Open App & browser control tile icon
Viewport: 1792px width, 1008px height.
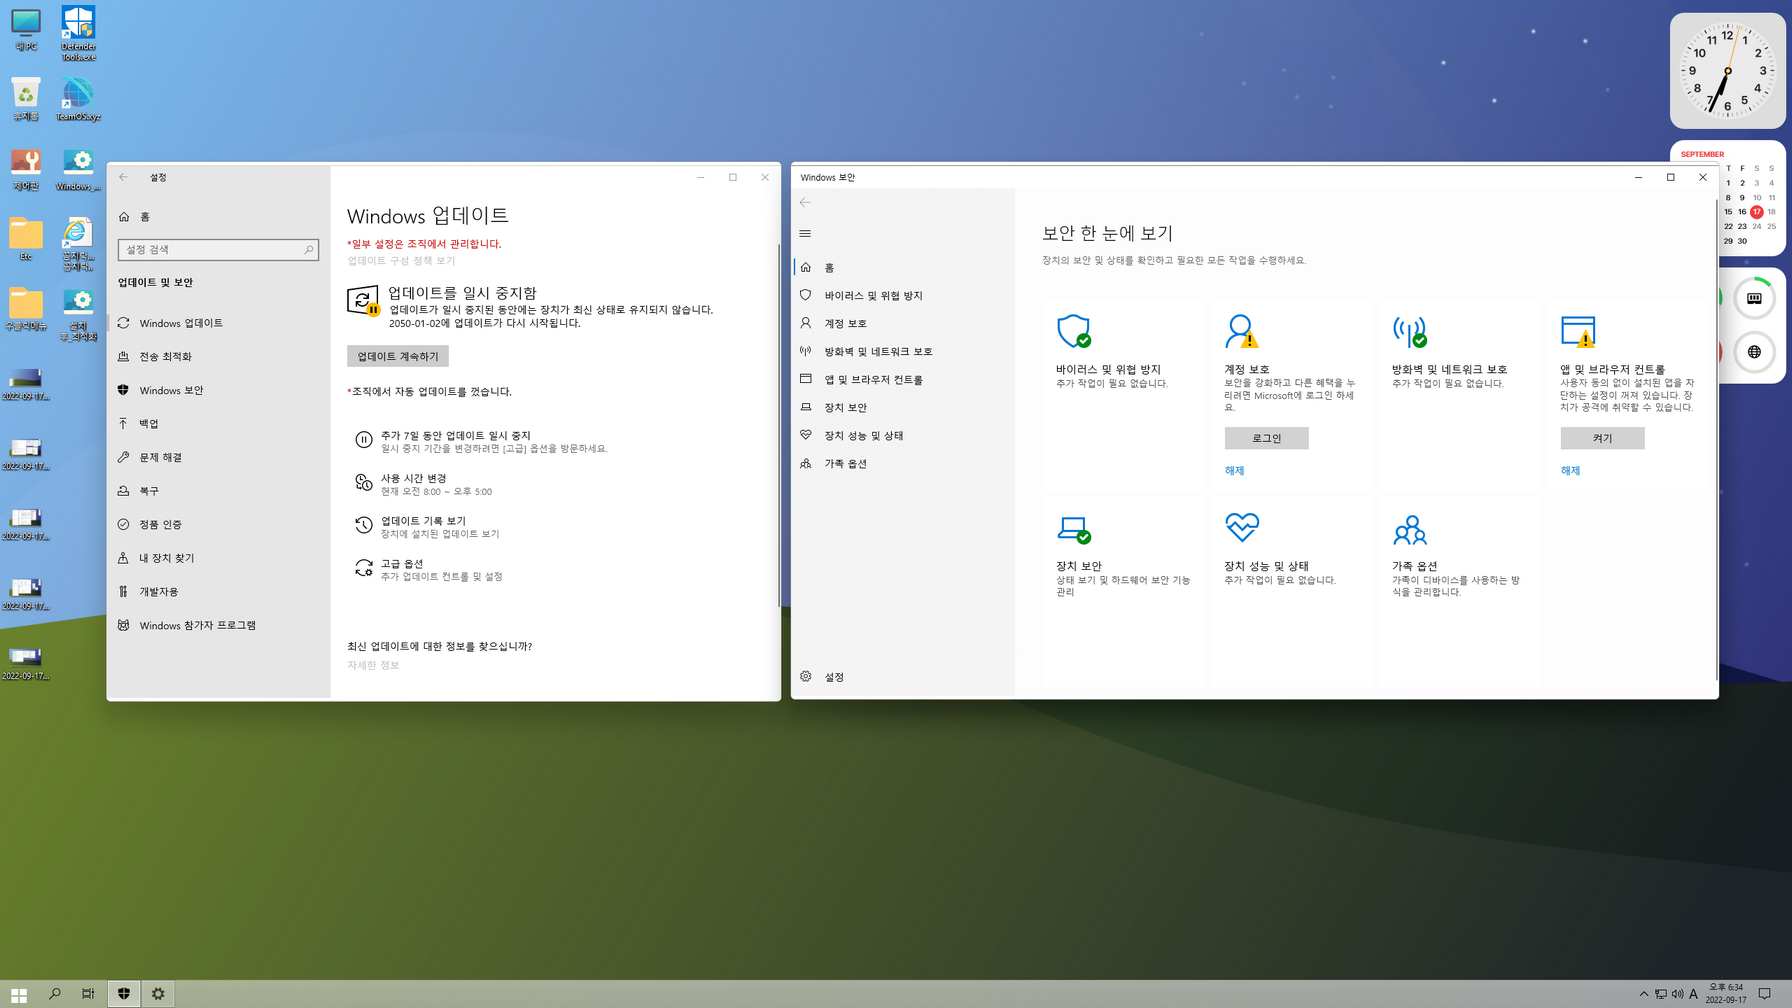point(1578,331)
